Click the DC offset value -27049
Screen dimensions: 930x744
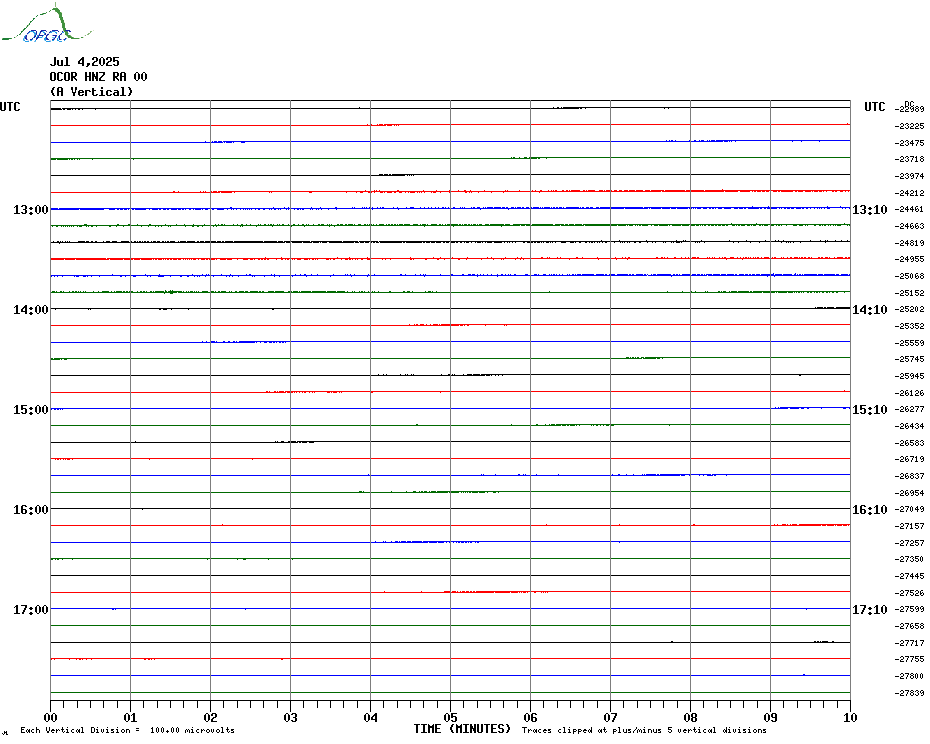[x=909, y=509]
